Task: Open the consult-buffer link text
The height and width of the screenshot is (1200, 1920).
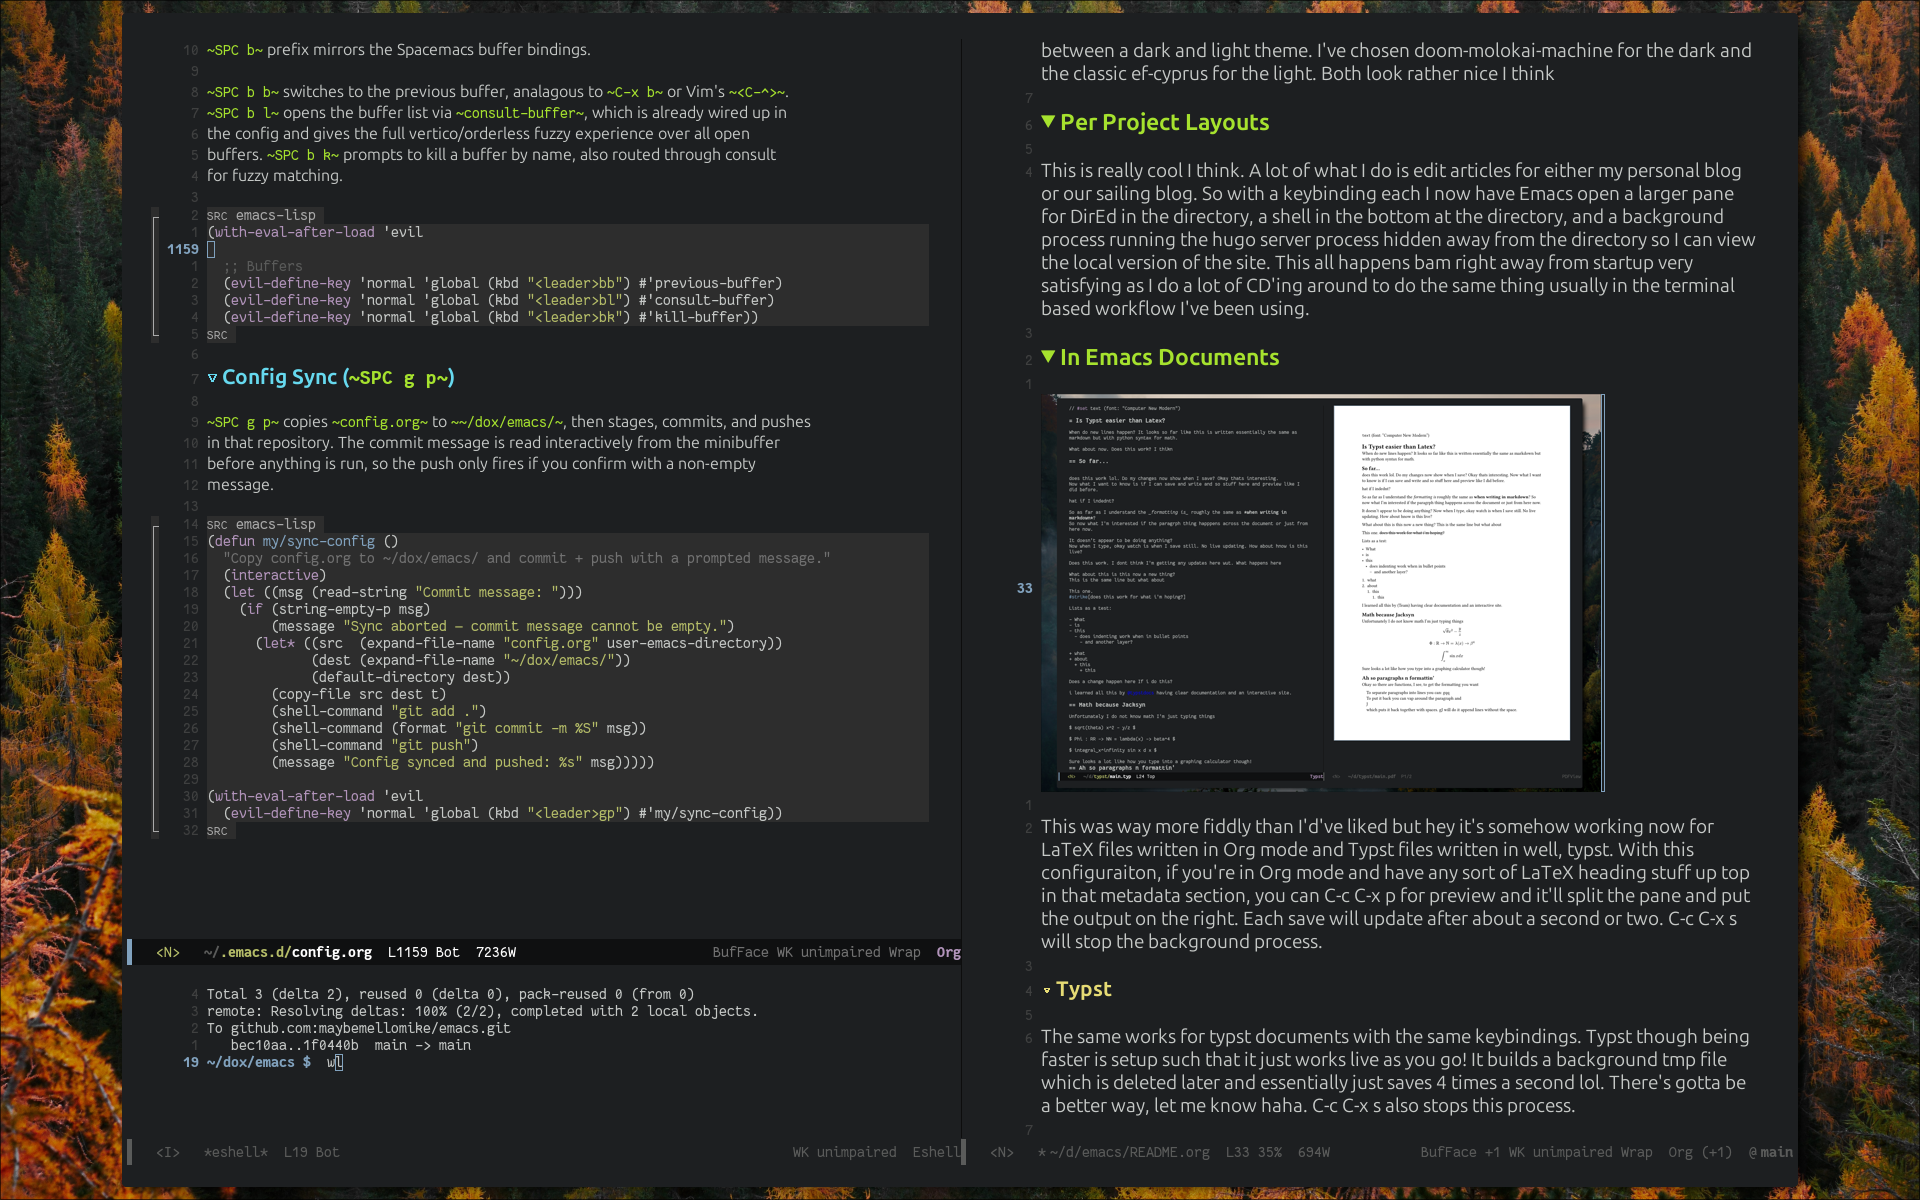Action: coord(521,113)
